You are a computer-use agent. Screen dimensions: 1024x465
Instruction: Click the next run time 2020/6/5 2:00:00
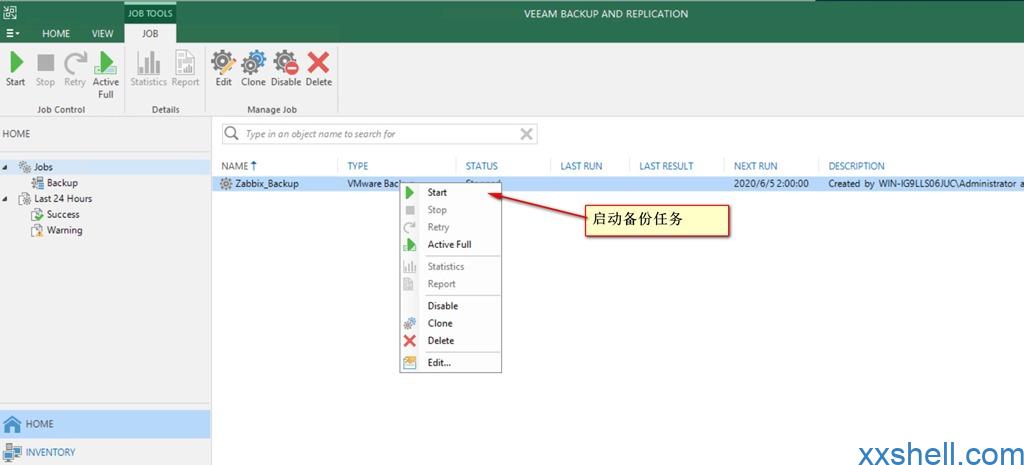pyautogui.click(x=771, y=184)
